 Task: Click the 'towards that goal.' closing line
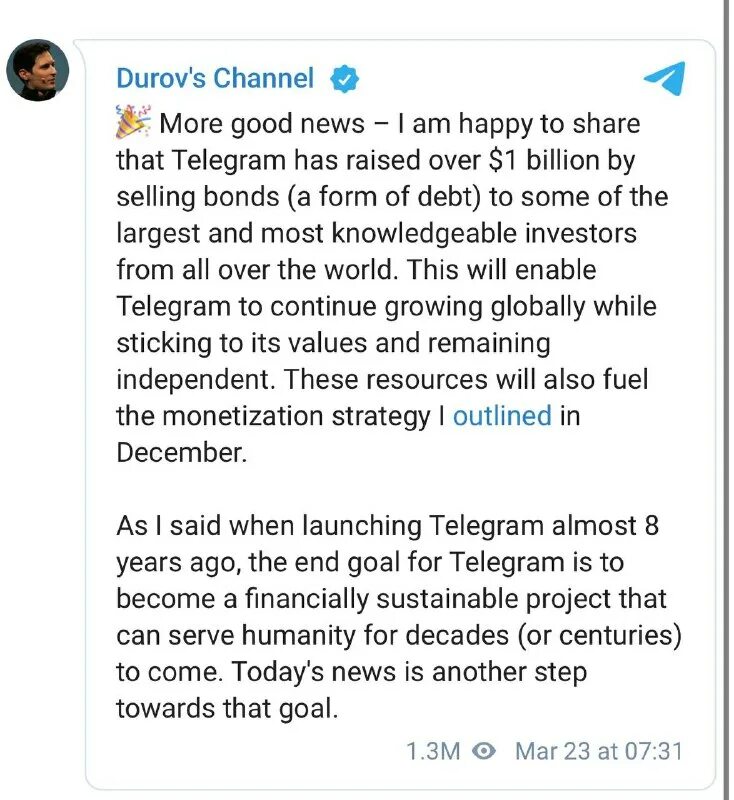pyautogui.click(x=227, y=708)
